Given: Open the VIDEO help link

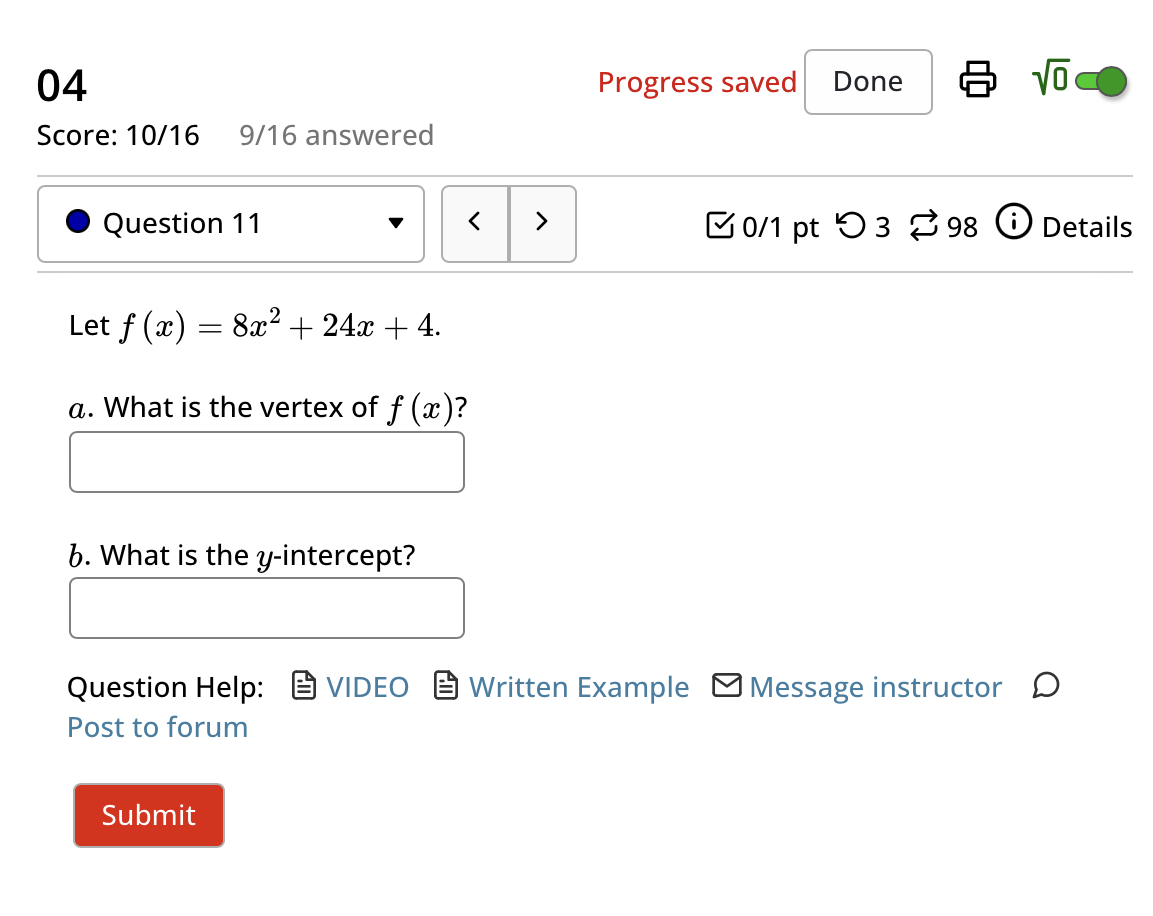Looking at the screenshot, I should (367, 687).
